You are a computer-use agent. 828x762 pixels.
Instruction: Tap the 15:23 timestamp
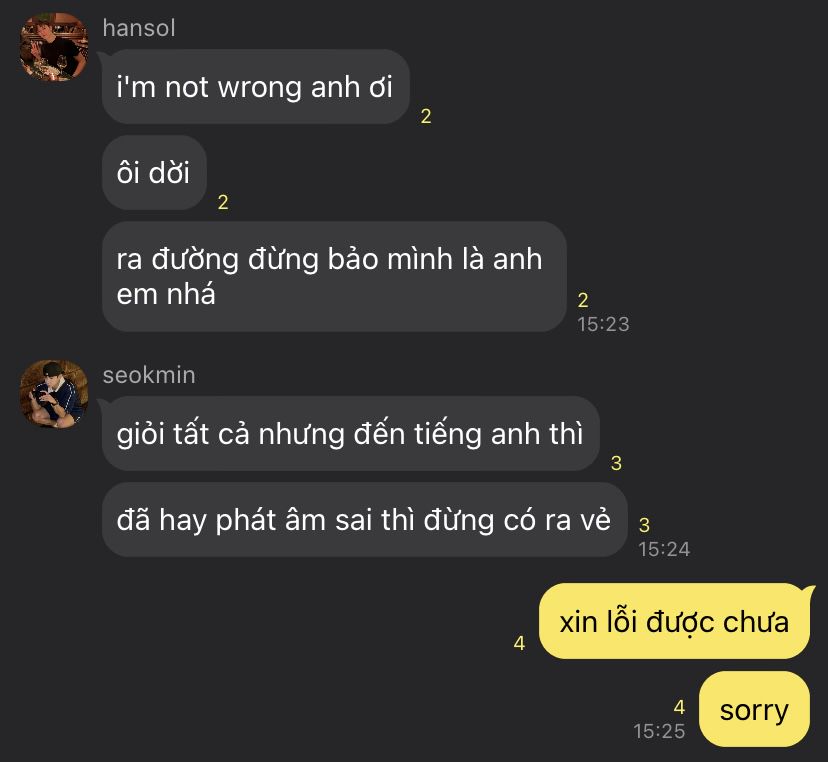(x=603, y=324)
